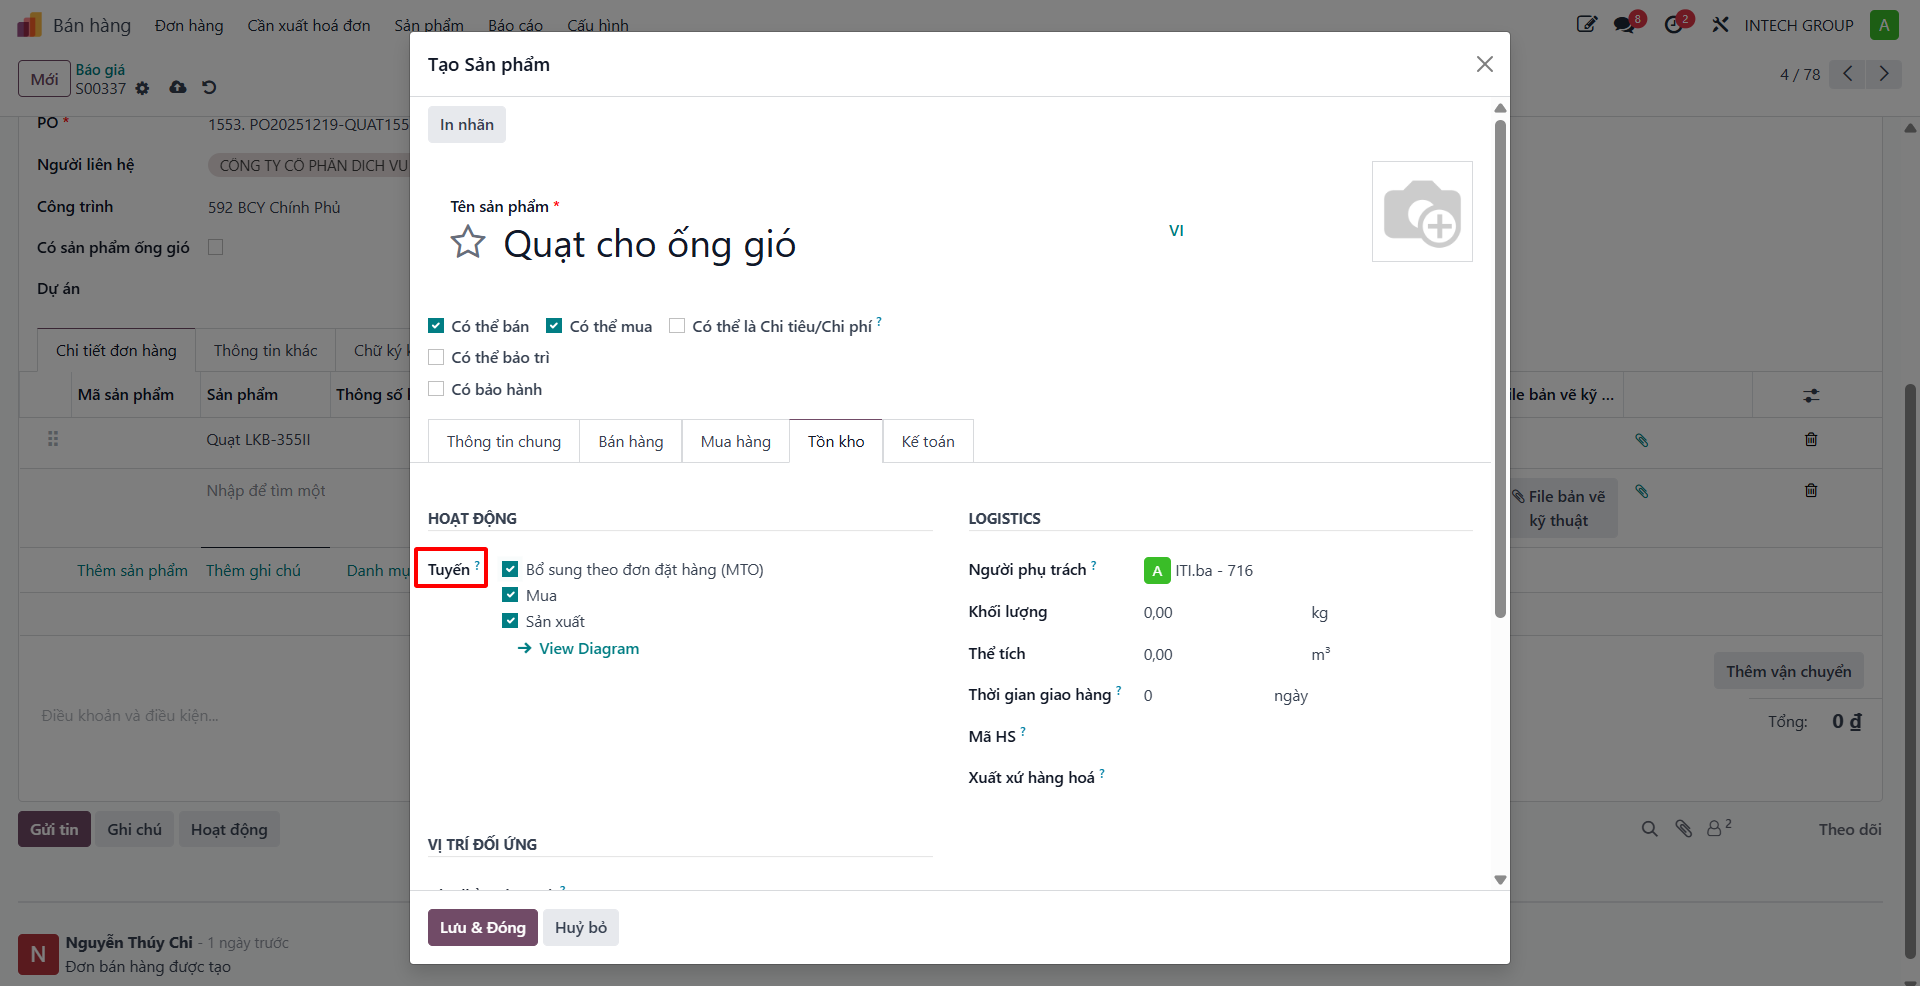
Task: Click Huỷ bỏ button
Action: [x=581, y=927]
